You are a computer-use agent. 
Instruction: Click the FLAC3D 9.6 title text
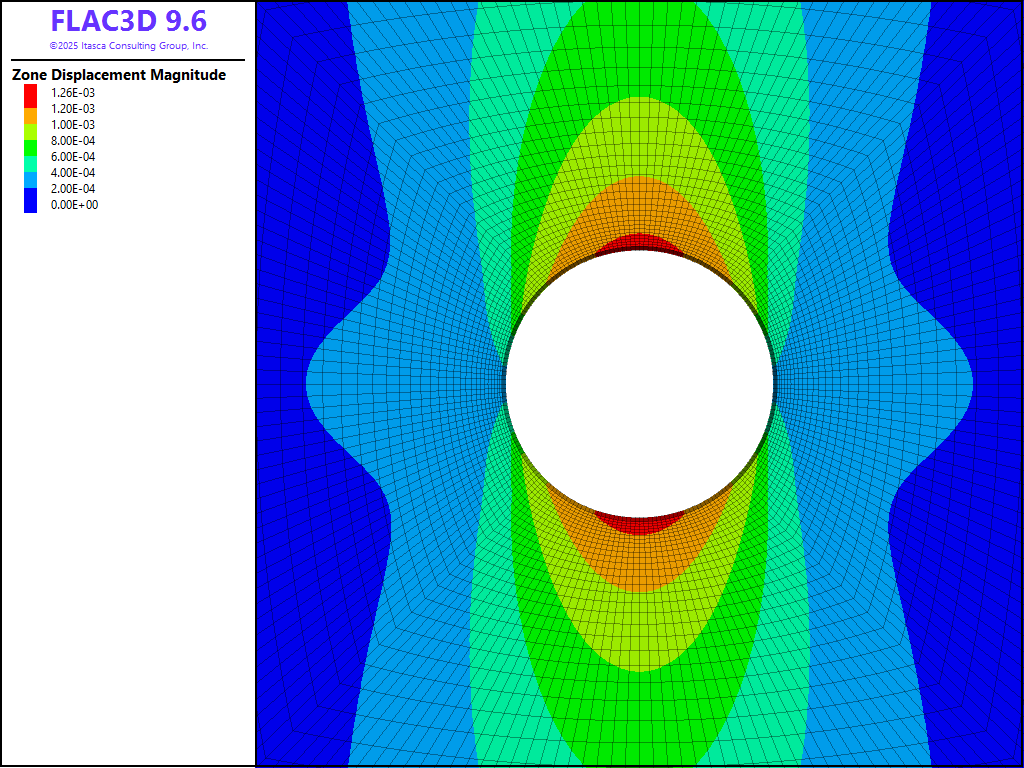pos(128,21)
